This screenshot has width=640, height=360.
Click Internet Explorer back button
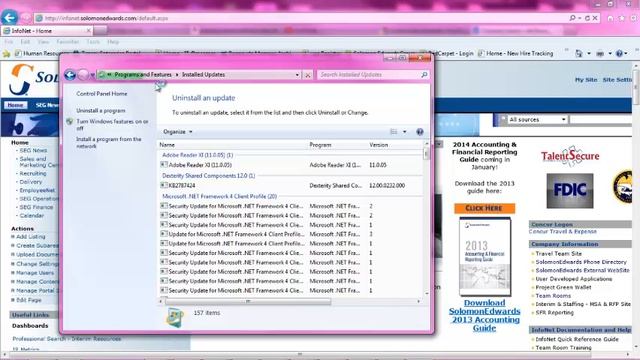[9, 18]
